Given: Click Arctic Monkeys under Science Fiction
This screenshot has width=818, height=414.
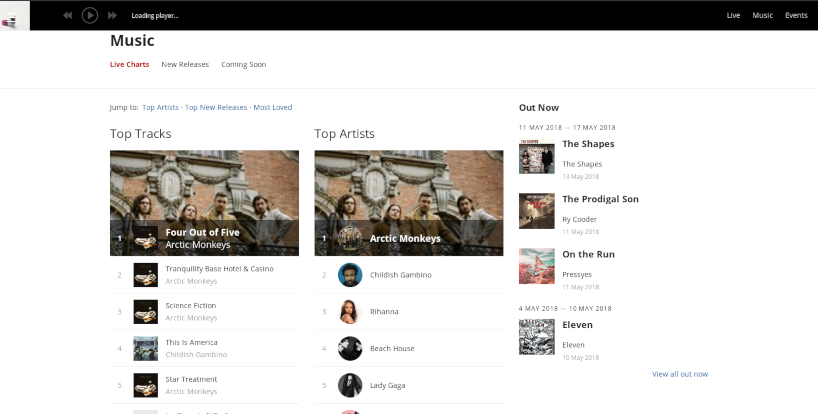Looking at the screenshot, I should tap(191, 318).
